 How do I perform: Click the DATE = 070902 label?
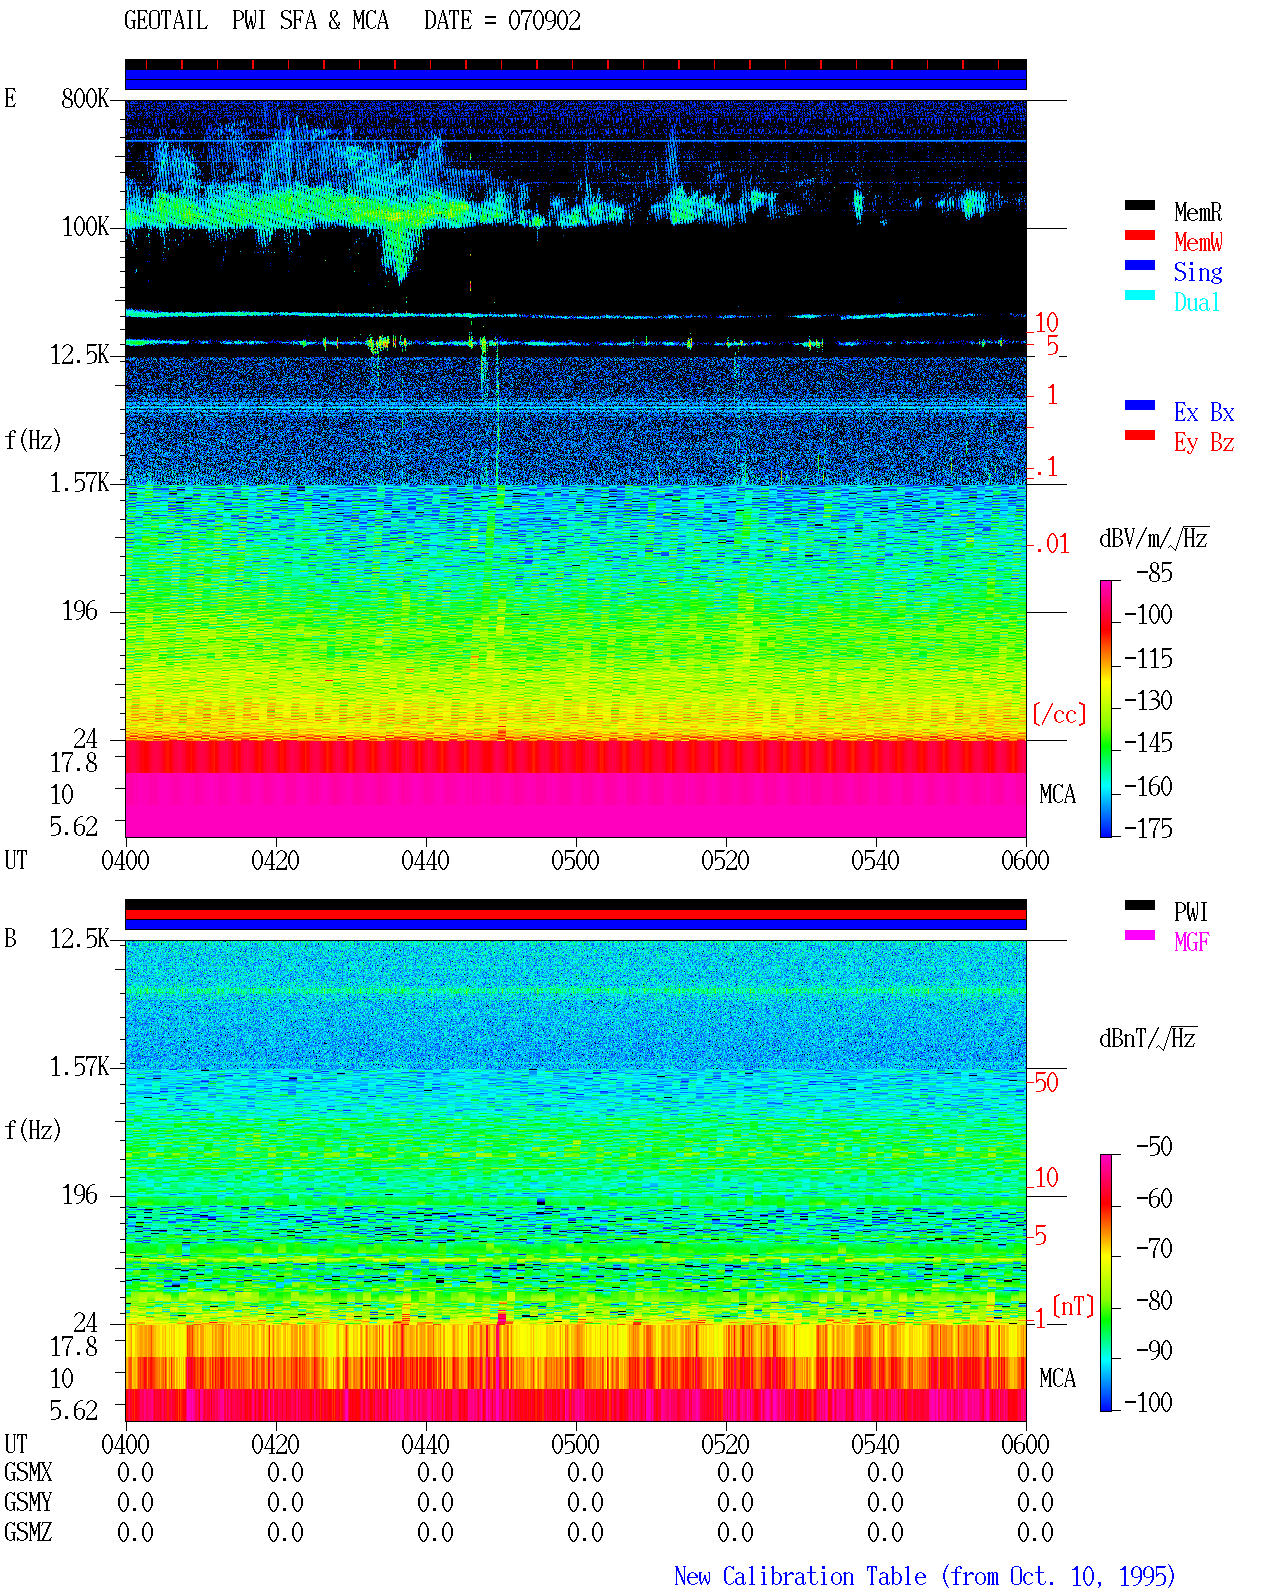[502, 20]
